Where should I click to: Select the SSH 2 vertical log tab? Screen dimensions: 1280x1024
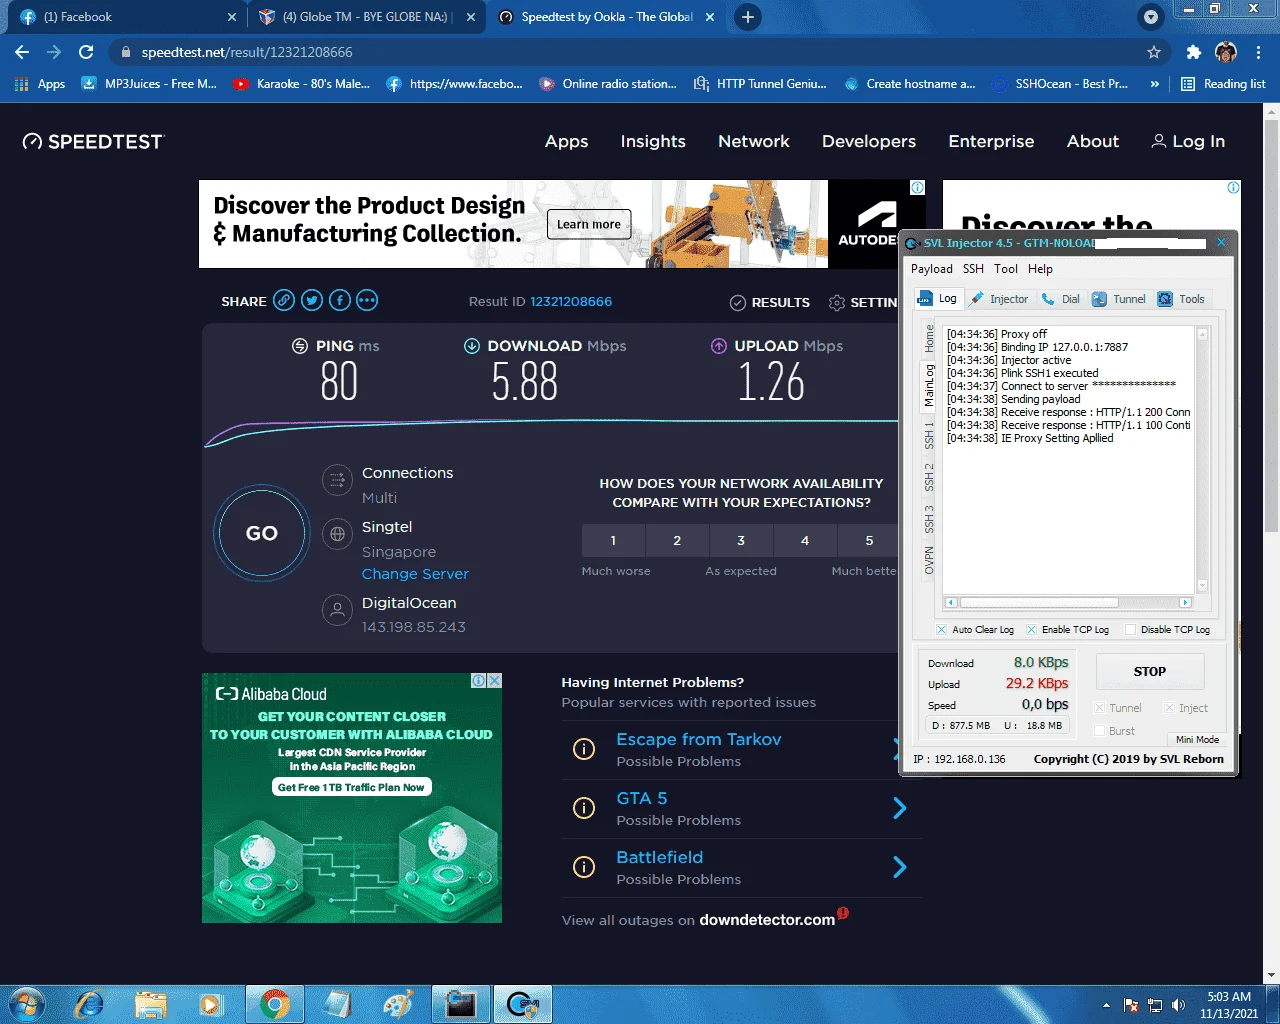929,477
